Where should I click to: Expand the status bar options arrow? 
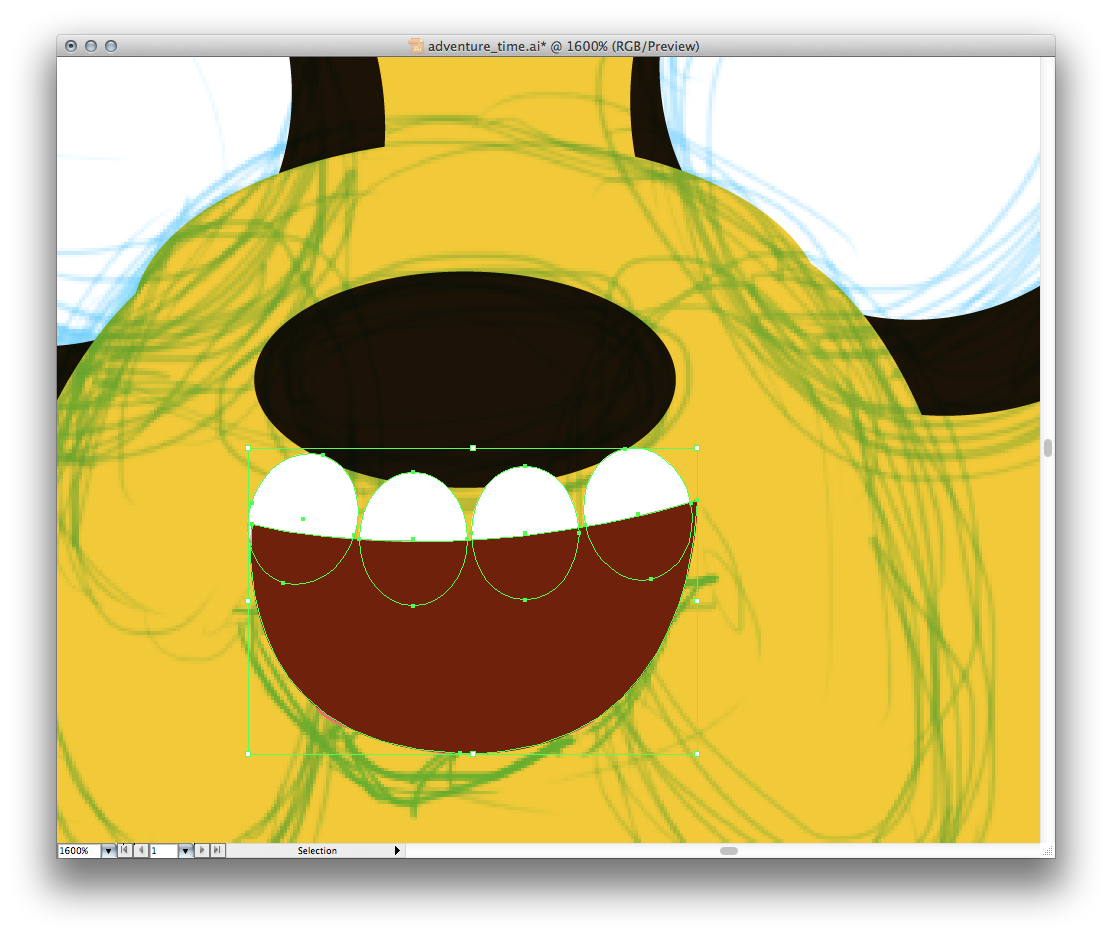[397, 850]
